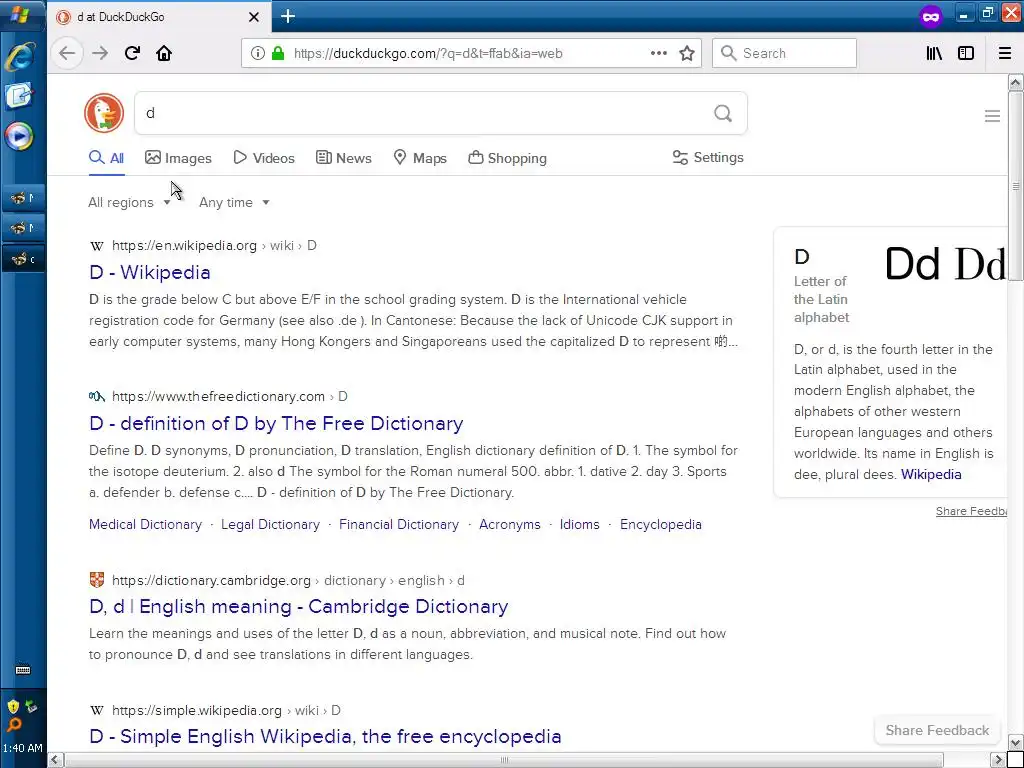Open page actions three-dot menu

659,54
